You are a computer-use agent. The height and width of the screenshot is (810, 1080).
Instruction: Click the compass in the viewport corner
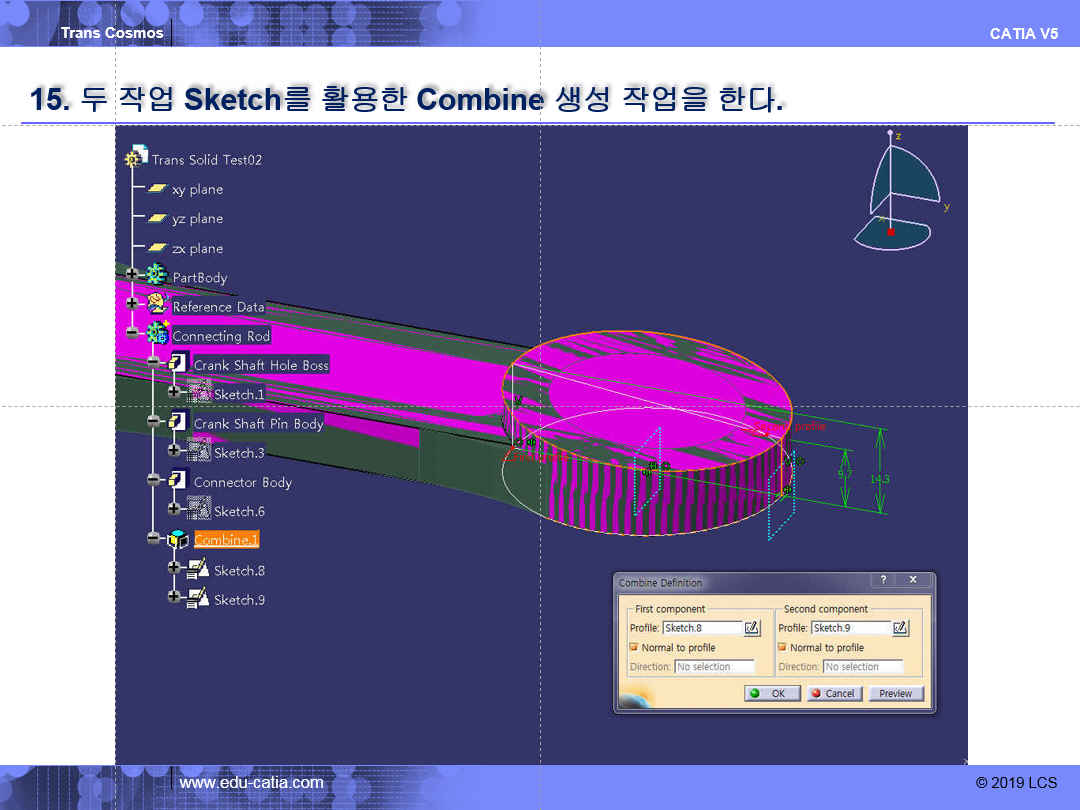click(x=895, y=190)
